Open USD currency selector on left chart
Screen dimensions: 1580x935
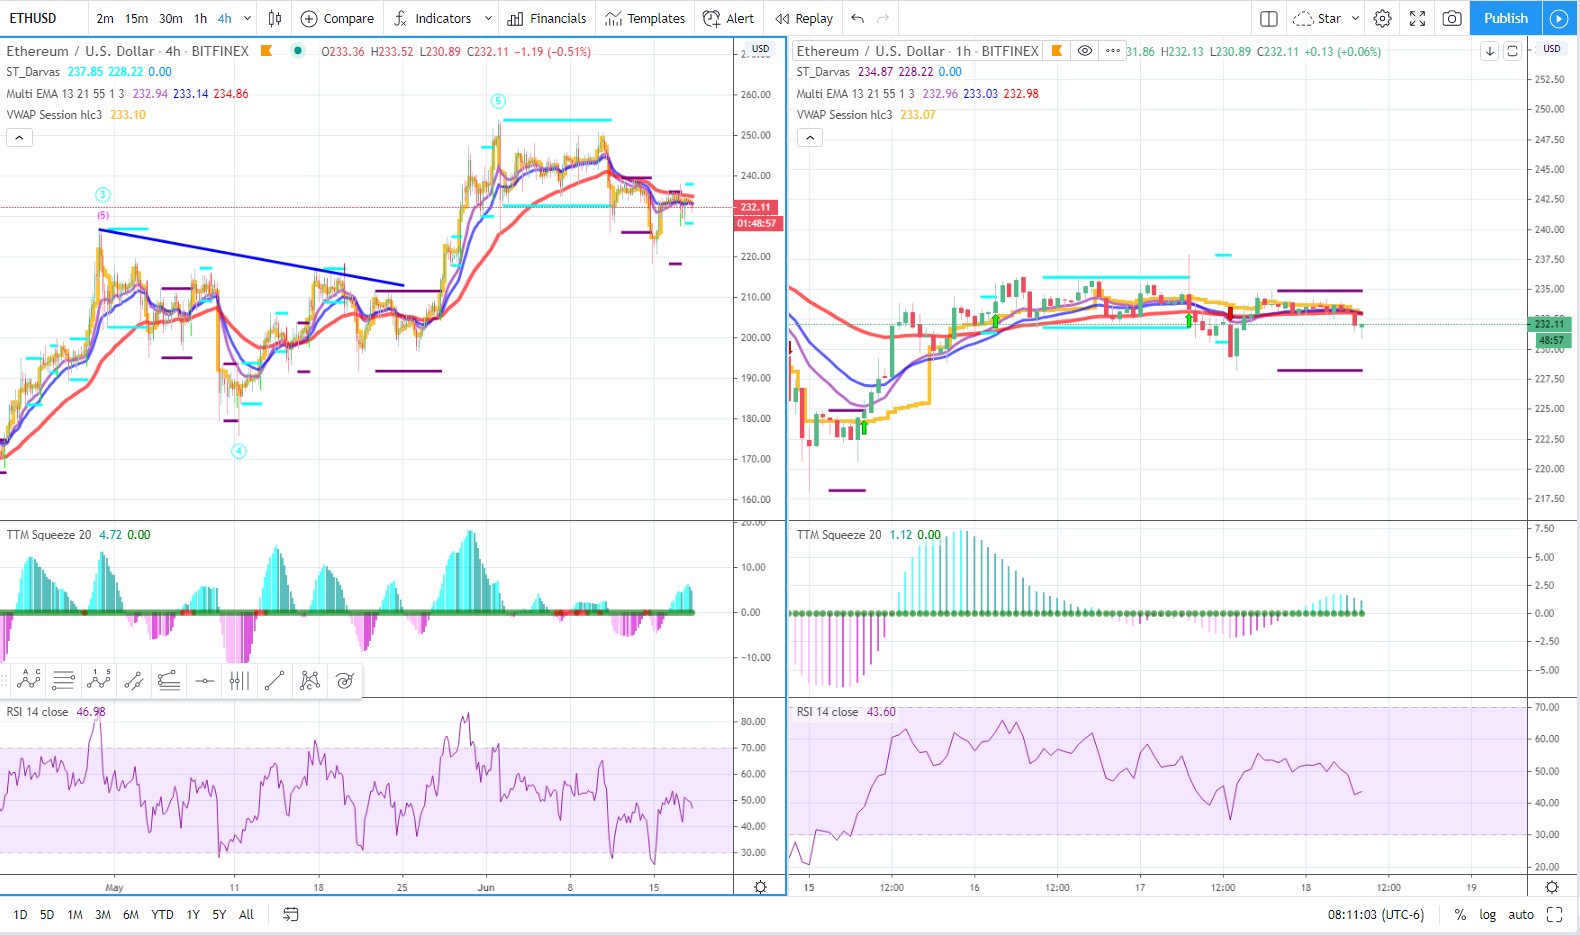[x=761, y=49]
